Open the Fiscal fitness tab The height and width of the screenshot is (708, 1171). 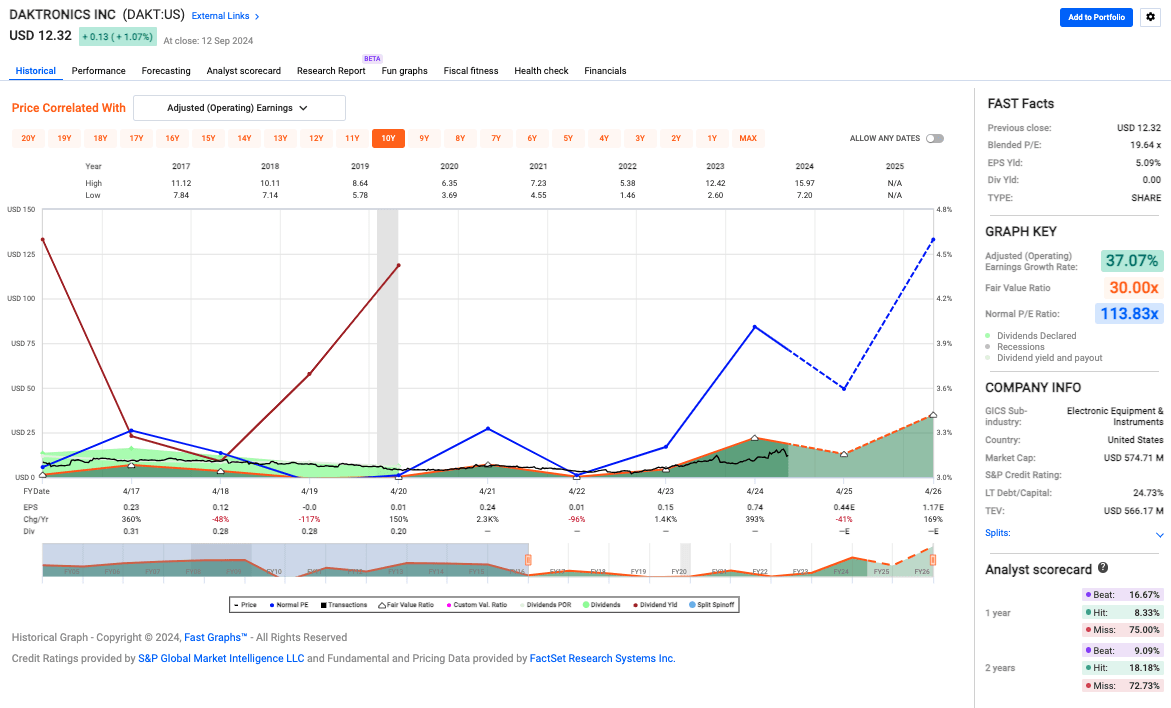470,71
